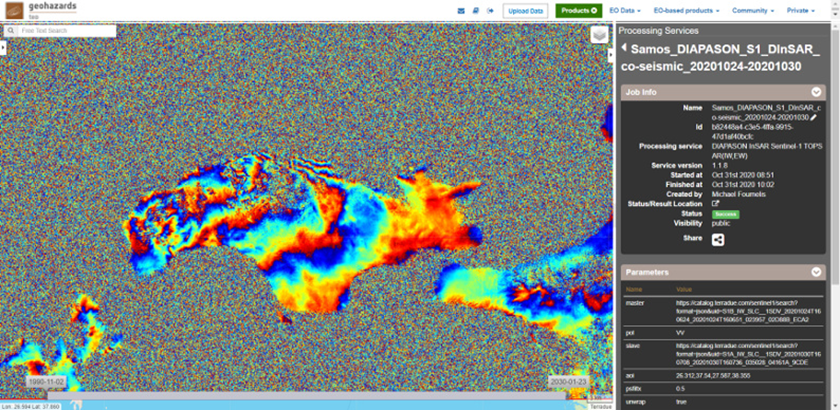Click the pol VV parameter value
Image resolution: width=840 pixels, height=410 pixels.
click(680, 333)
